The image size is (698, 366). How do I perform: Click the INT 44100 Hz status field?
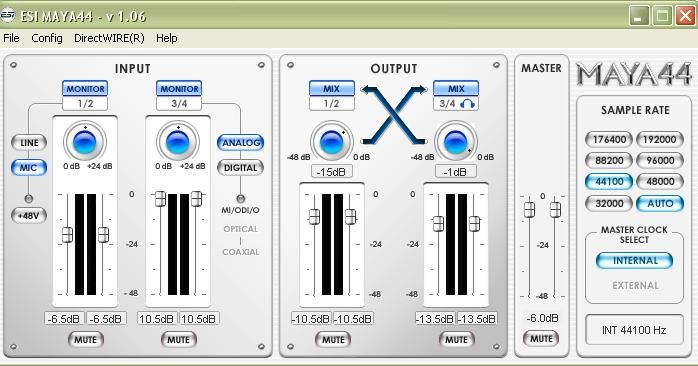(x=634, y=330)
